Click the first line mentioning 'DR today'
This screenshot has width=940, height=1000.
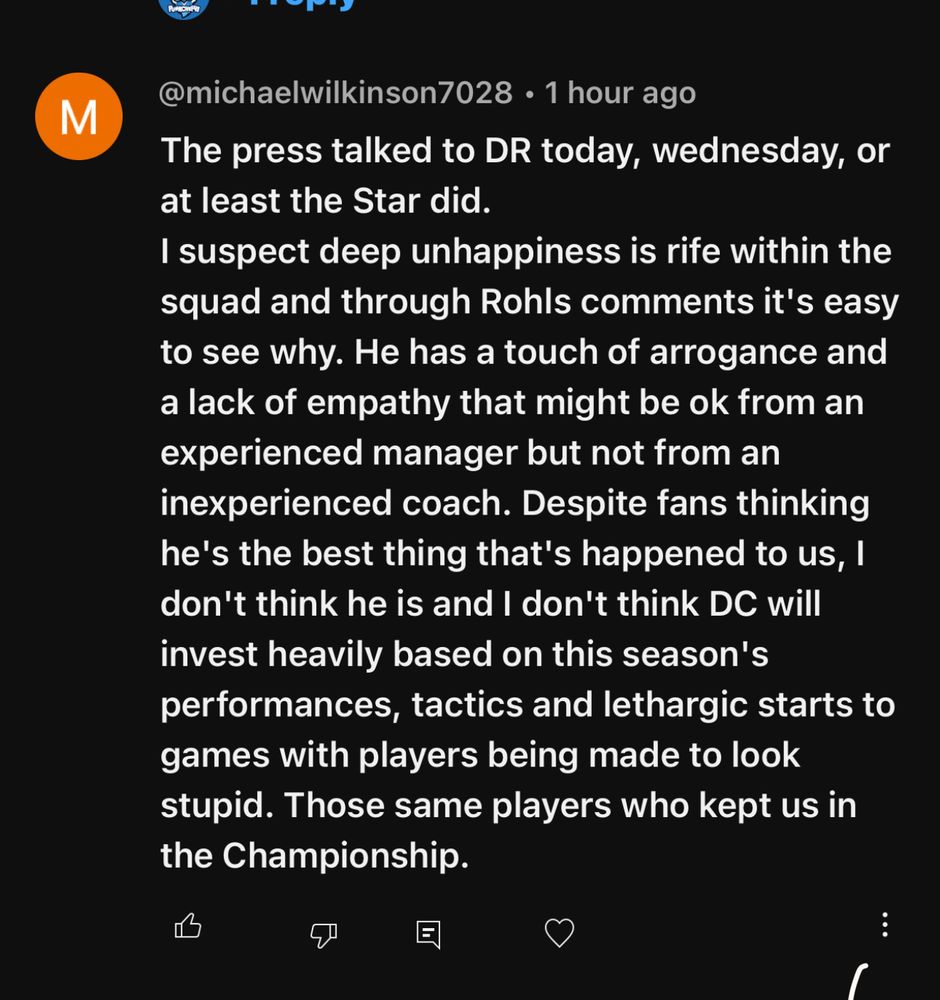(525, 152)
